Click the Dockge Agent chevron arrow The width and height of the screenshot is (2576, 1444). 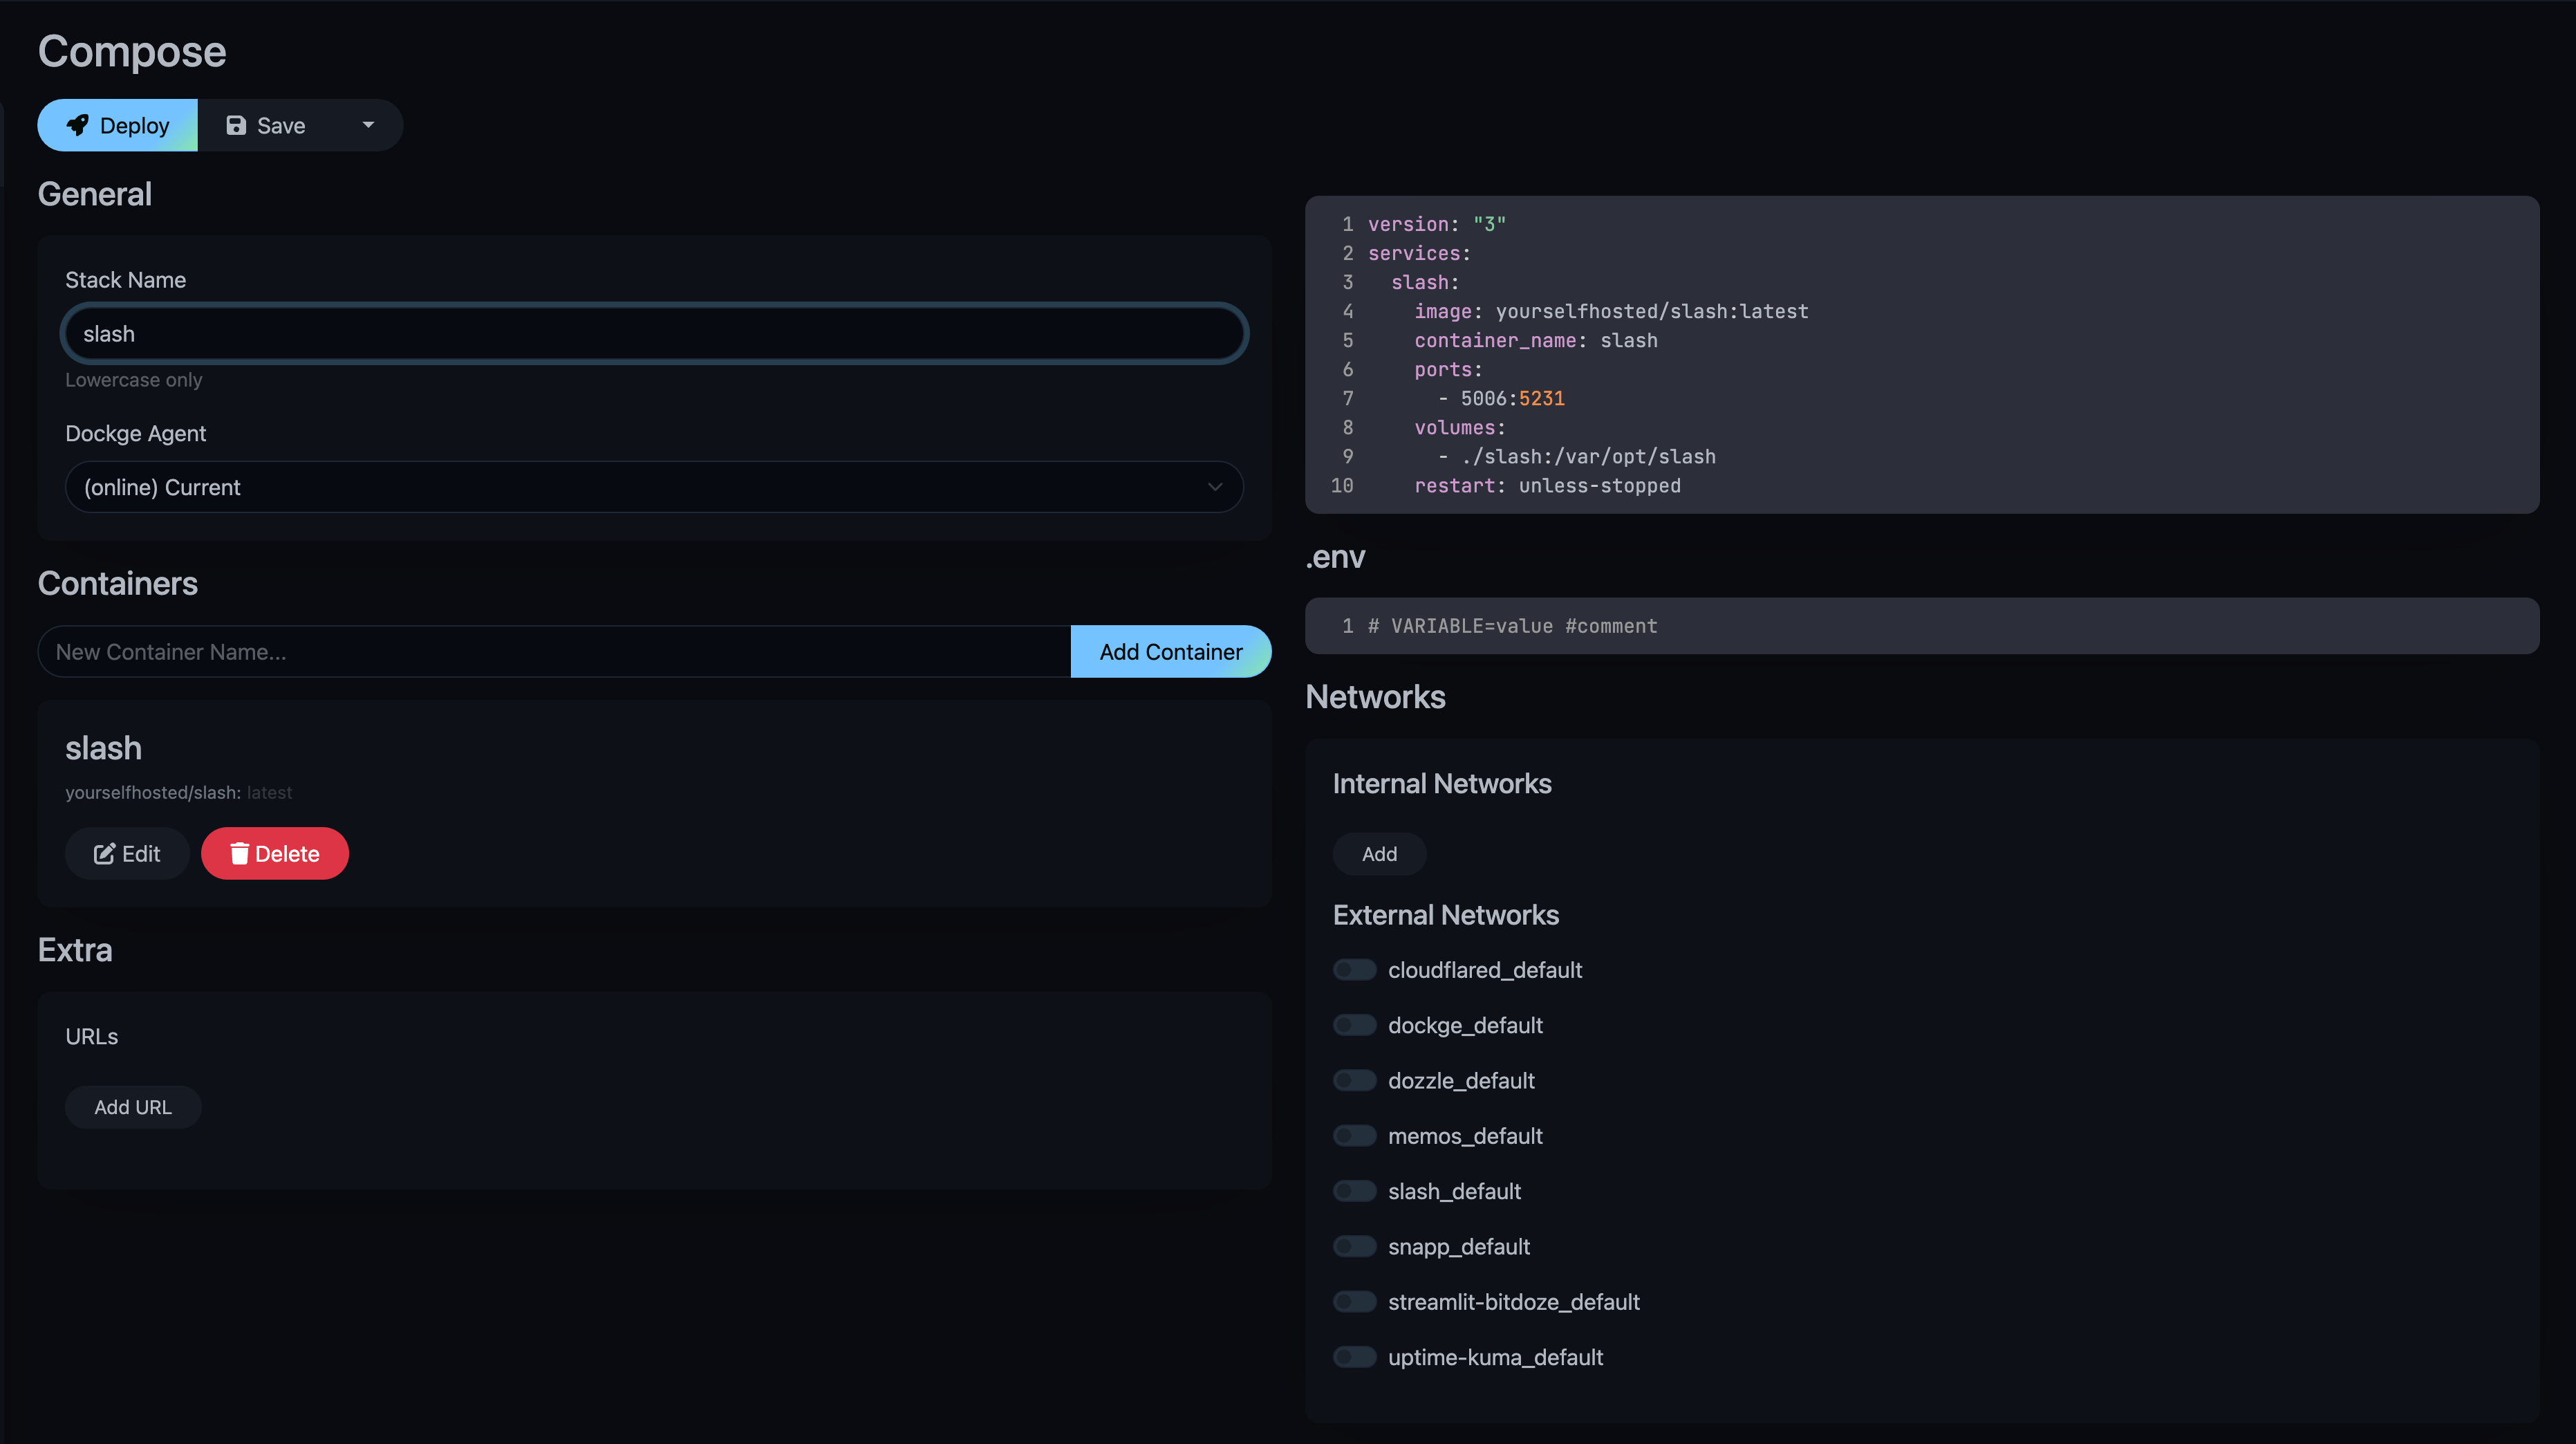tap(1215, 487)
